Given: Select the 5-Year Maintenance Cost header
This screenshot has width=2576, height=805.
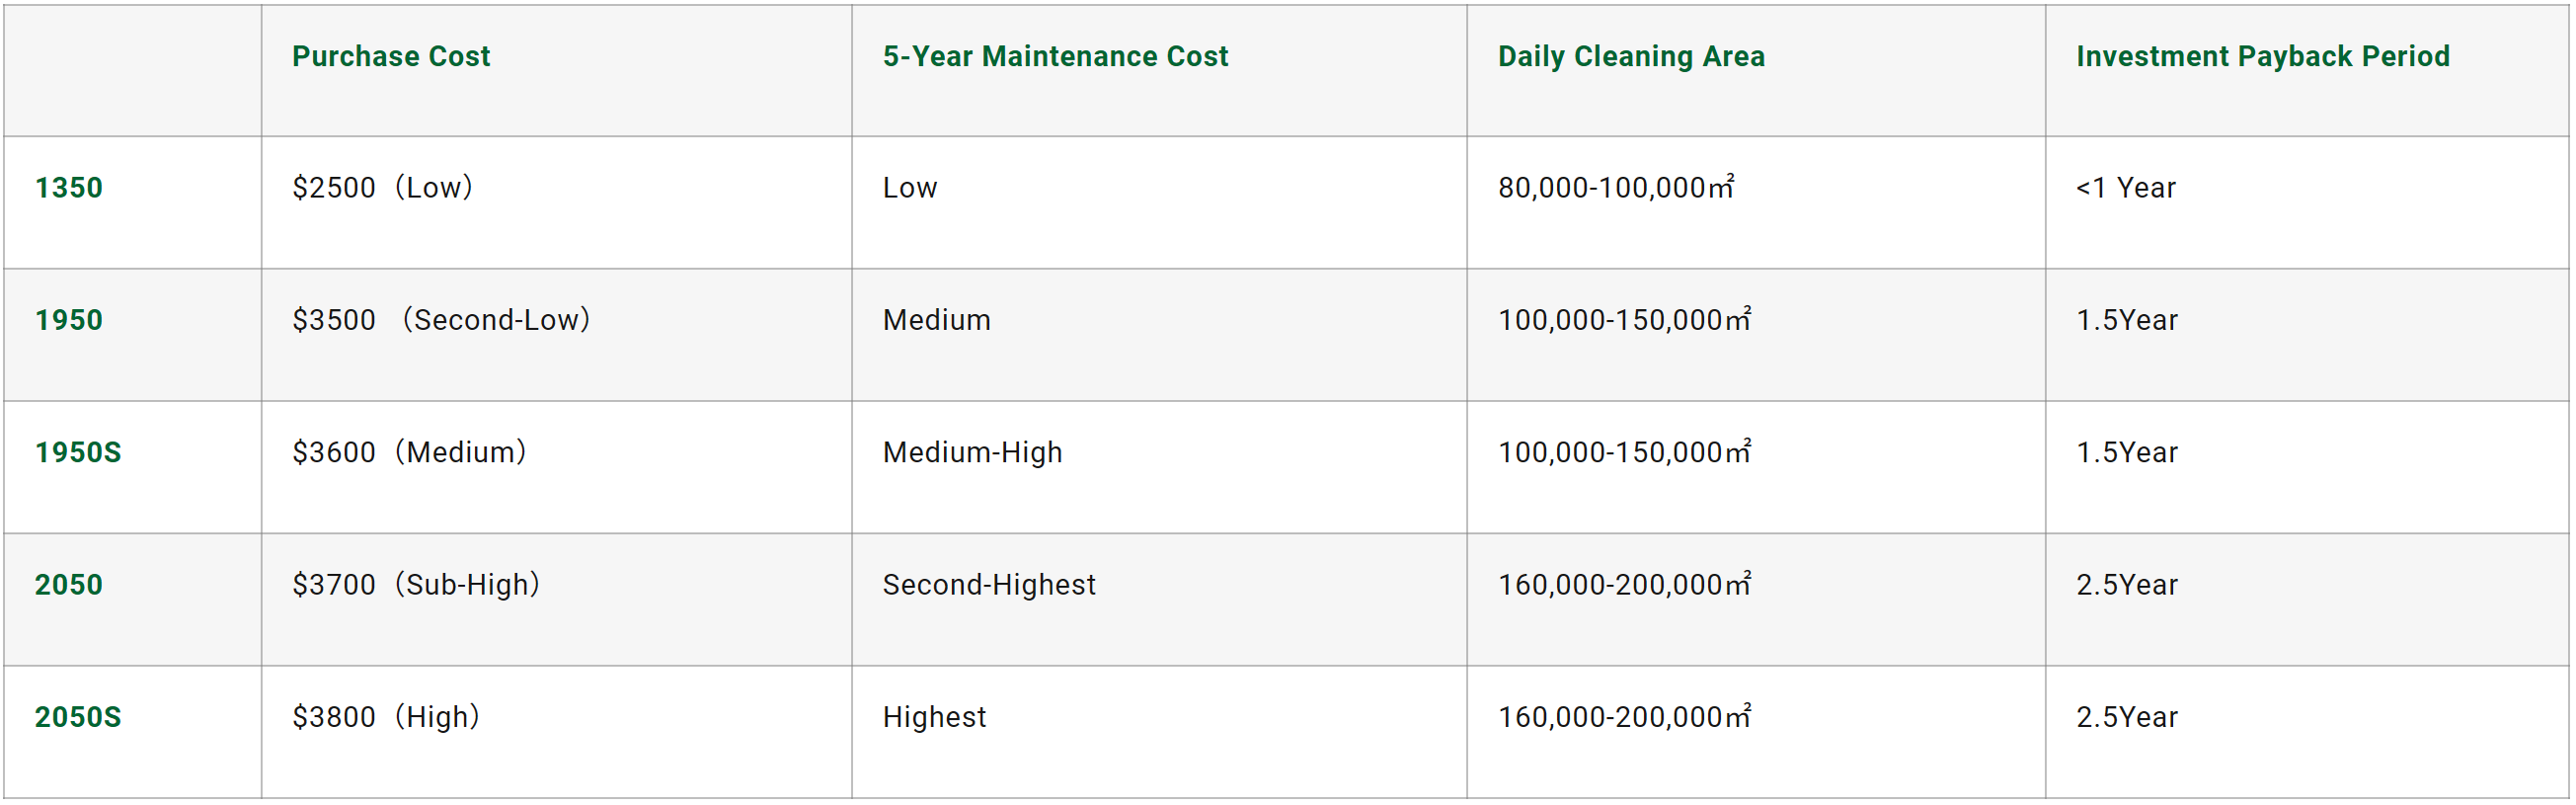Looking at the screenshot, I should (x=1055, y=56).
